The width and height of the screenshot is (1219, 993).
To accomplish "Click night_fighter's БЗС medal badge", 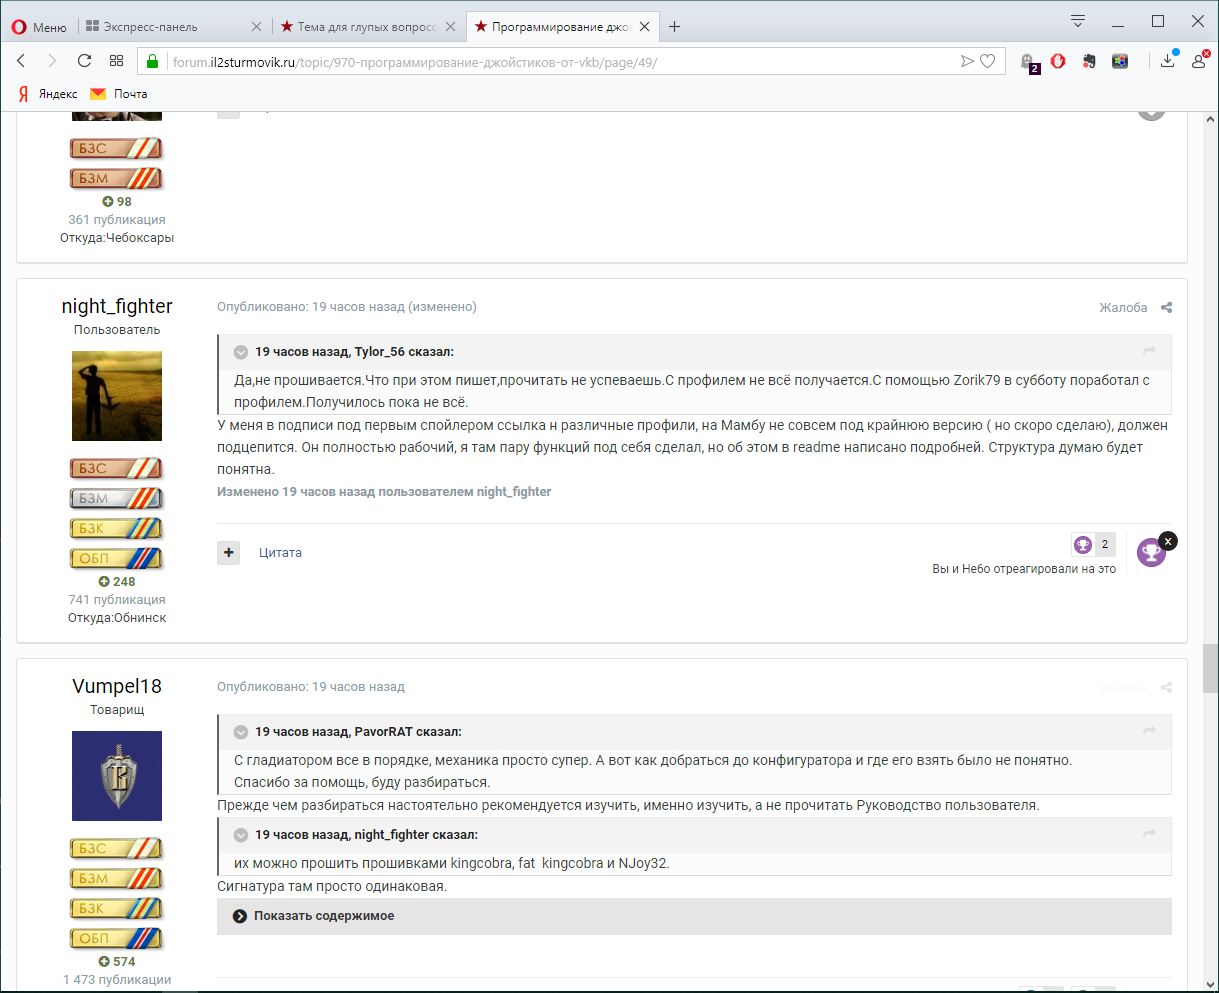I will 116,468.
